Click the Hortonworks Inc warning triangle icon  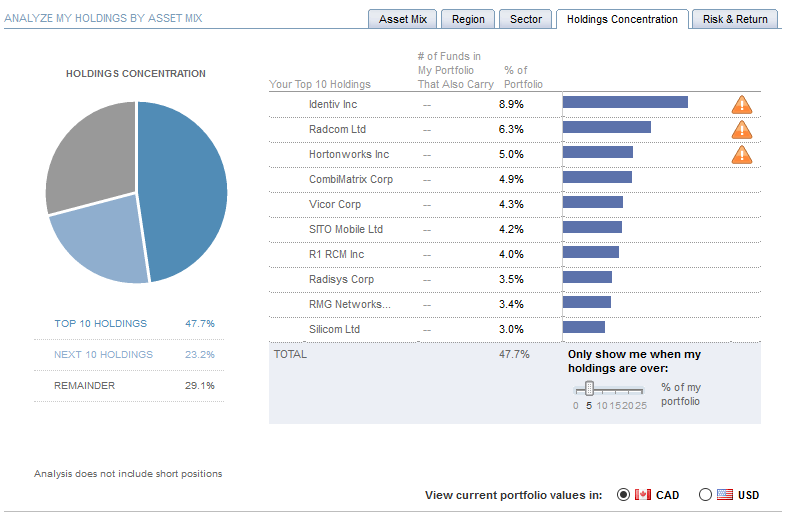pyautogui.click(x=741, y=154)
